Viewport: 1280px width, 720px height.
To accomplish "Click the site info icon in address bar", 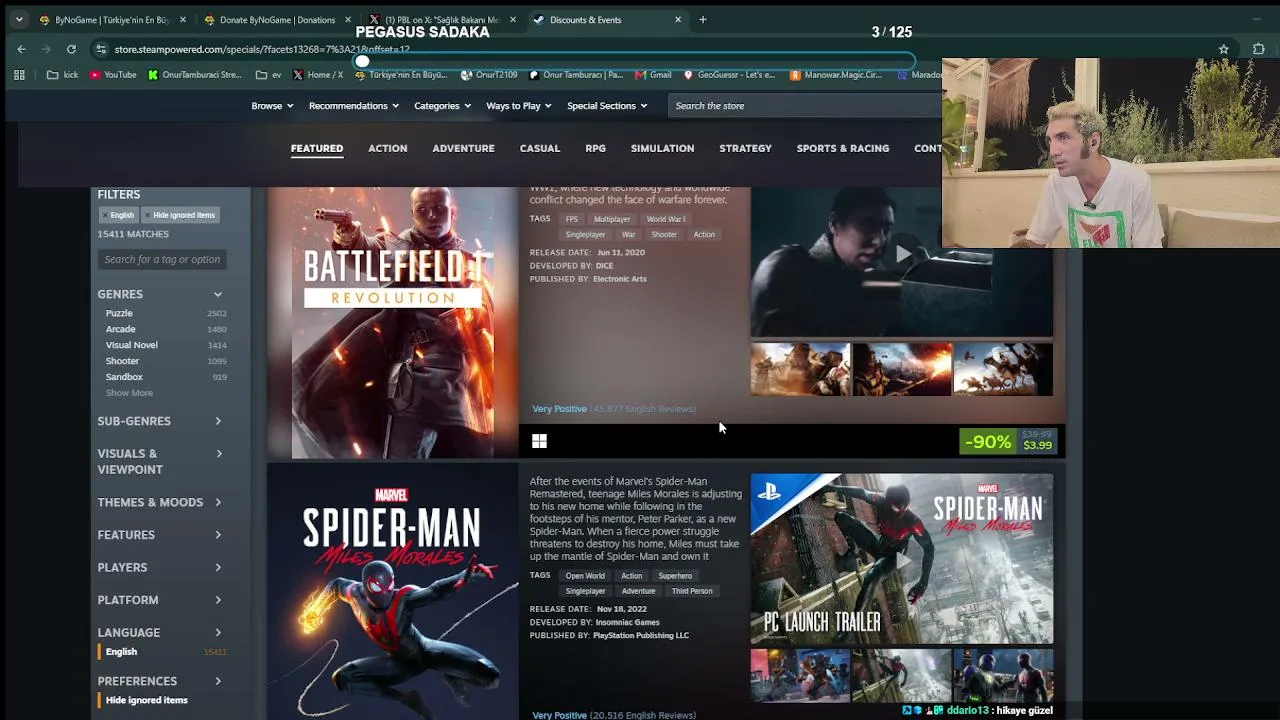I will click(101, 49).
